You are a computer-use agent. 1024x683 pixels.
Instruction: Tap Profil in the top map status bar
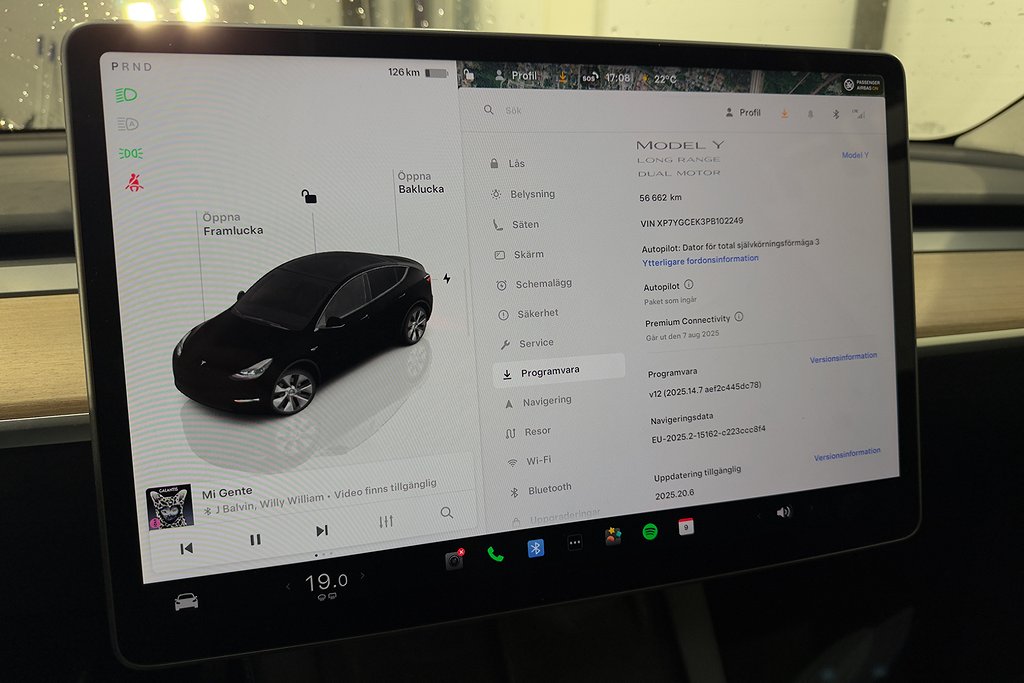[x=516, y=76]
